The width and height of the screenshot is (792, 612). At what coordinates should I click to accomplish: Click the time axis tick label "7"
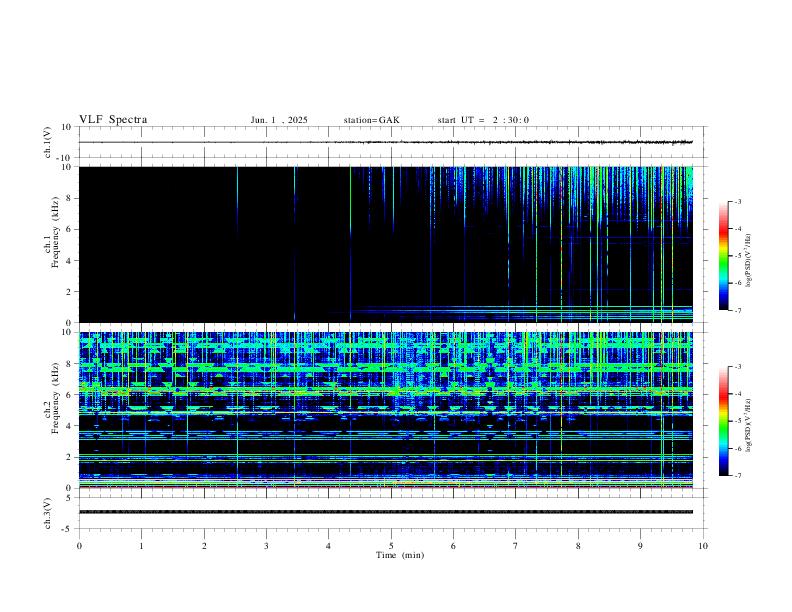tap(516, 546)
